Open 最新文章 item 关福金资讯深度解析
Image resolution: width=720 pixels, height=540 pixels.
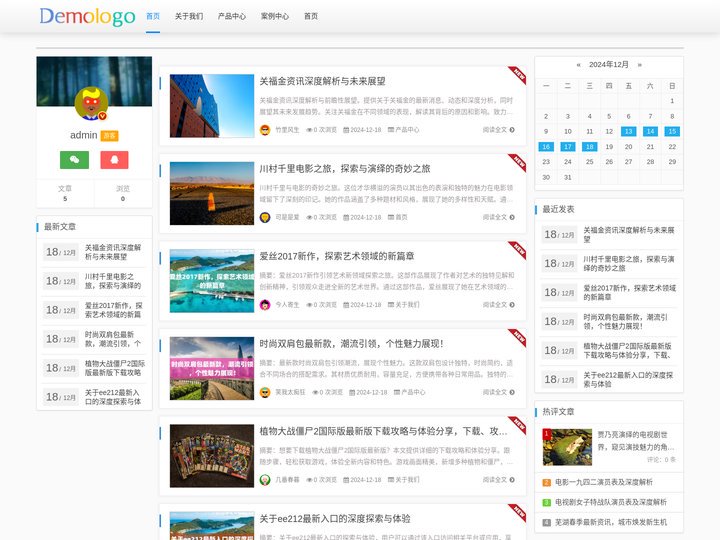coord(113,252)
